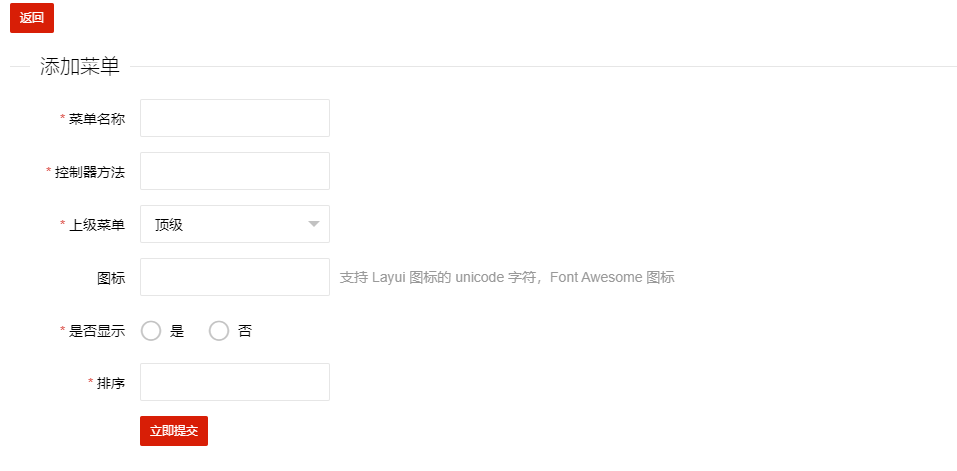
Task: Click into the 排序 input field
Action: coord(235,382)
